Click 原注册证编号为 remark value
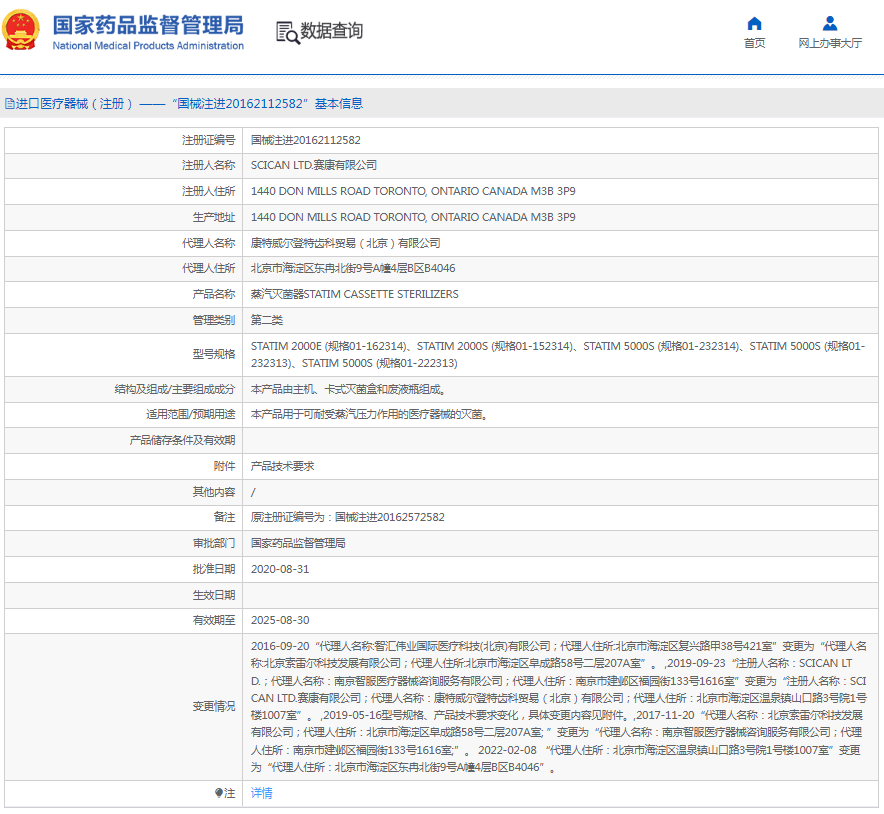 [348, 517]
